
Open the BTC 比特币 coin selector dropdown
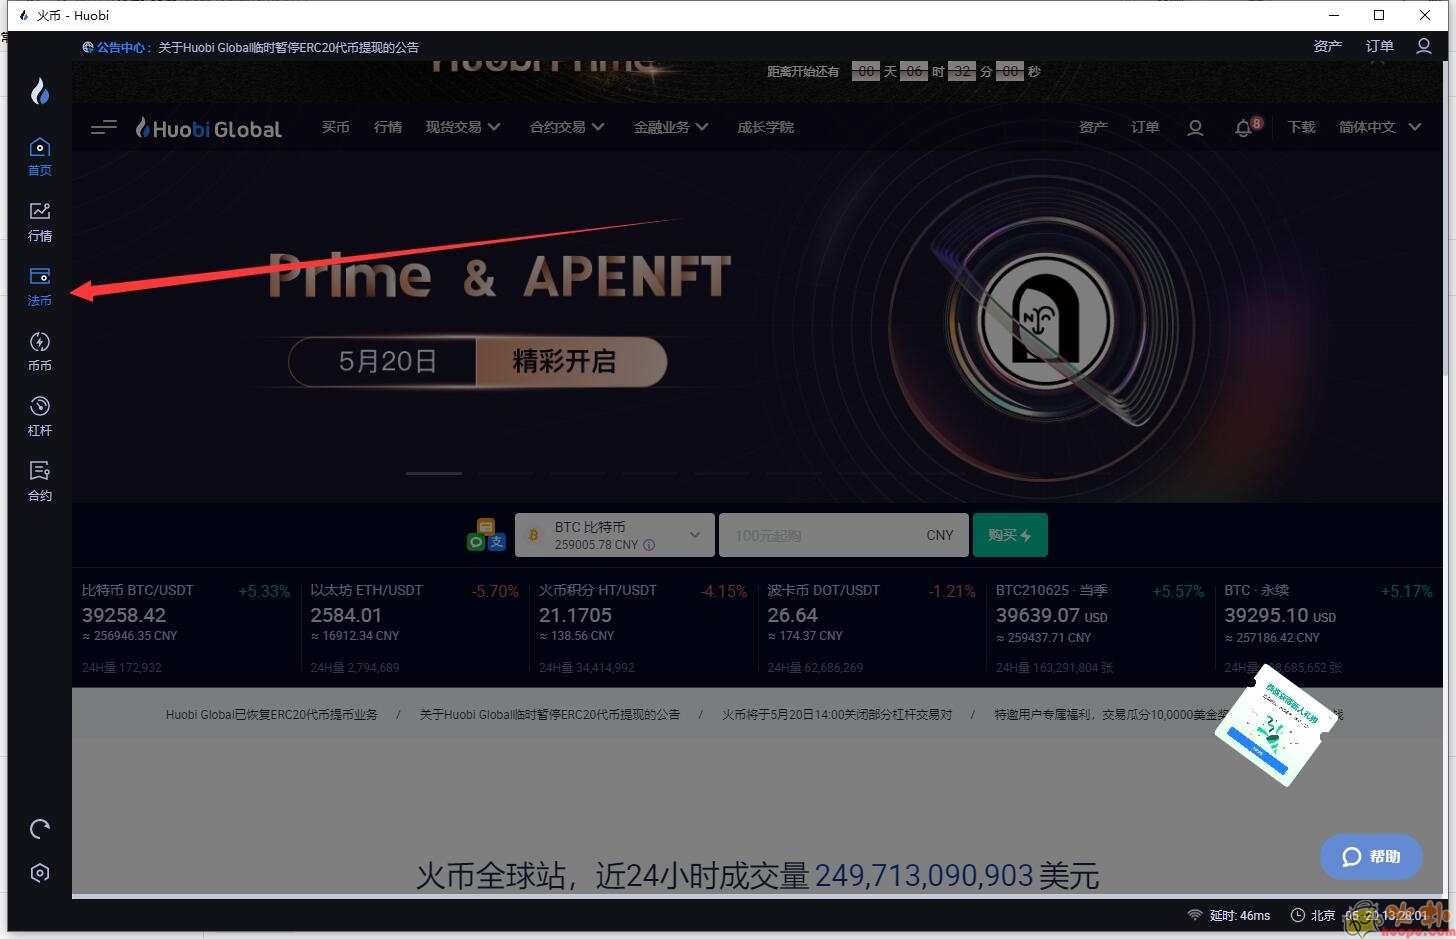click(x=615, y=535)
